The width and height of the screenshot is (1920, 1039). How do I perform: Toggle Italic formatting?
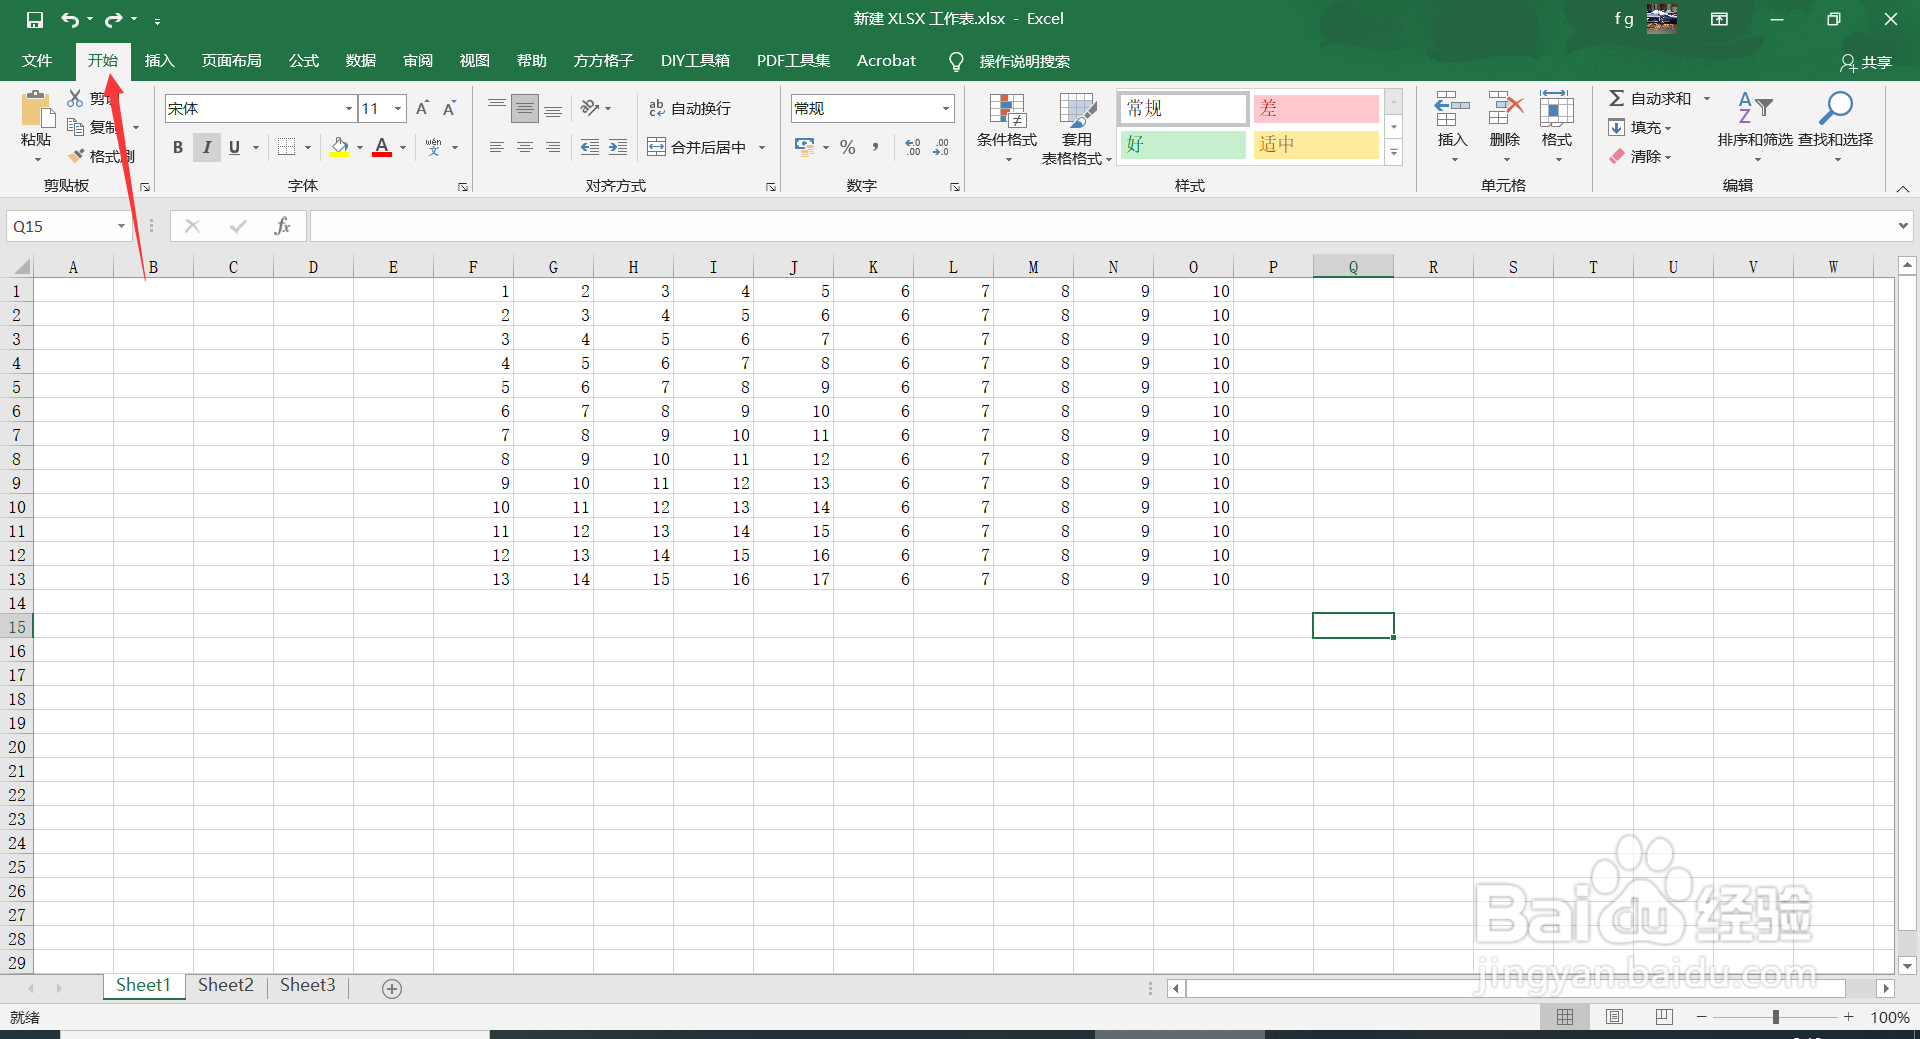pyautogui.click(x=207, y=147)
